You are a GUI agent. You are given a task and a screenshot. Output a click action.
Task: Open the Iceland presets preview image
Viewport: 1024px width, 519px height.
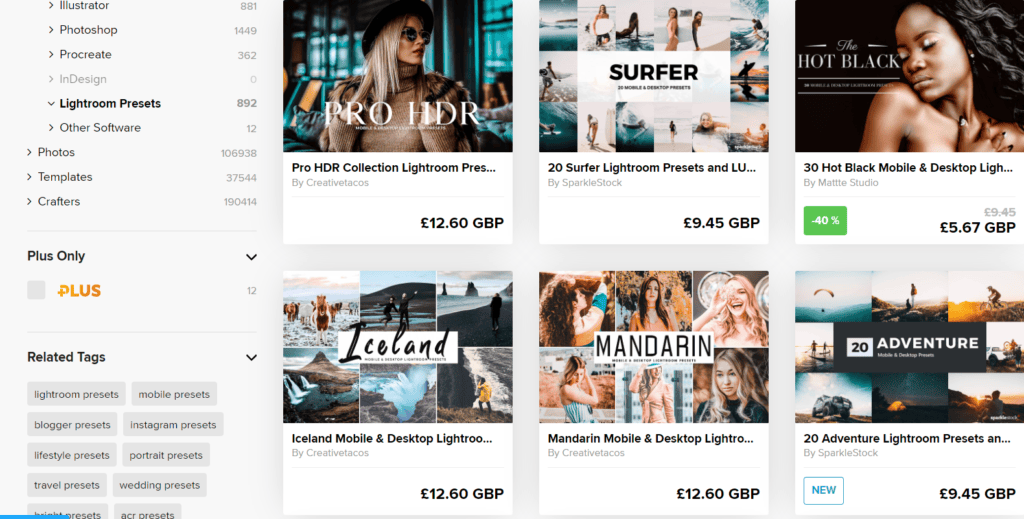398,347
